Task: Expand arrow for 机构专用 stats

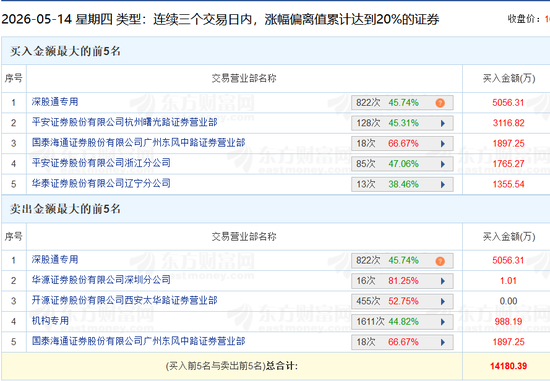Action: coord(443,322)
